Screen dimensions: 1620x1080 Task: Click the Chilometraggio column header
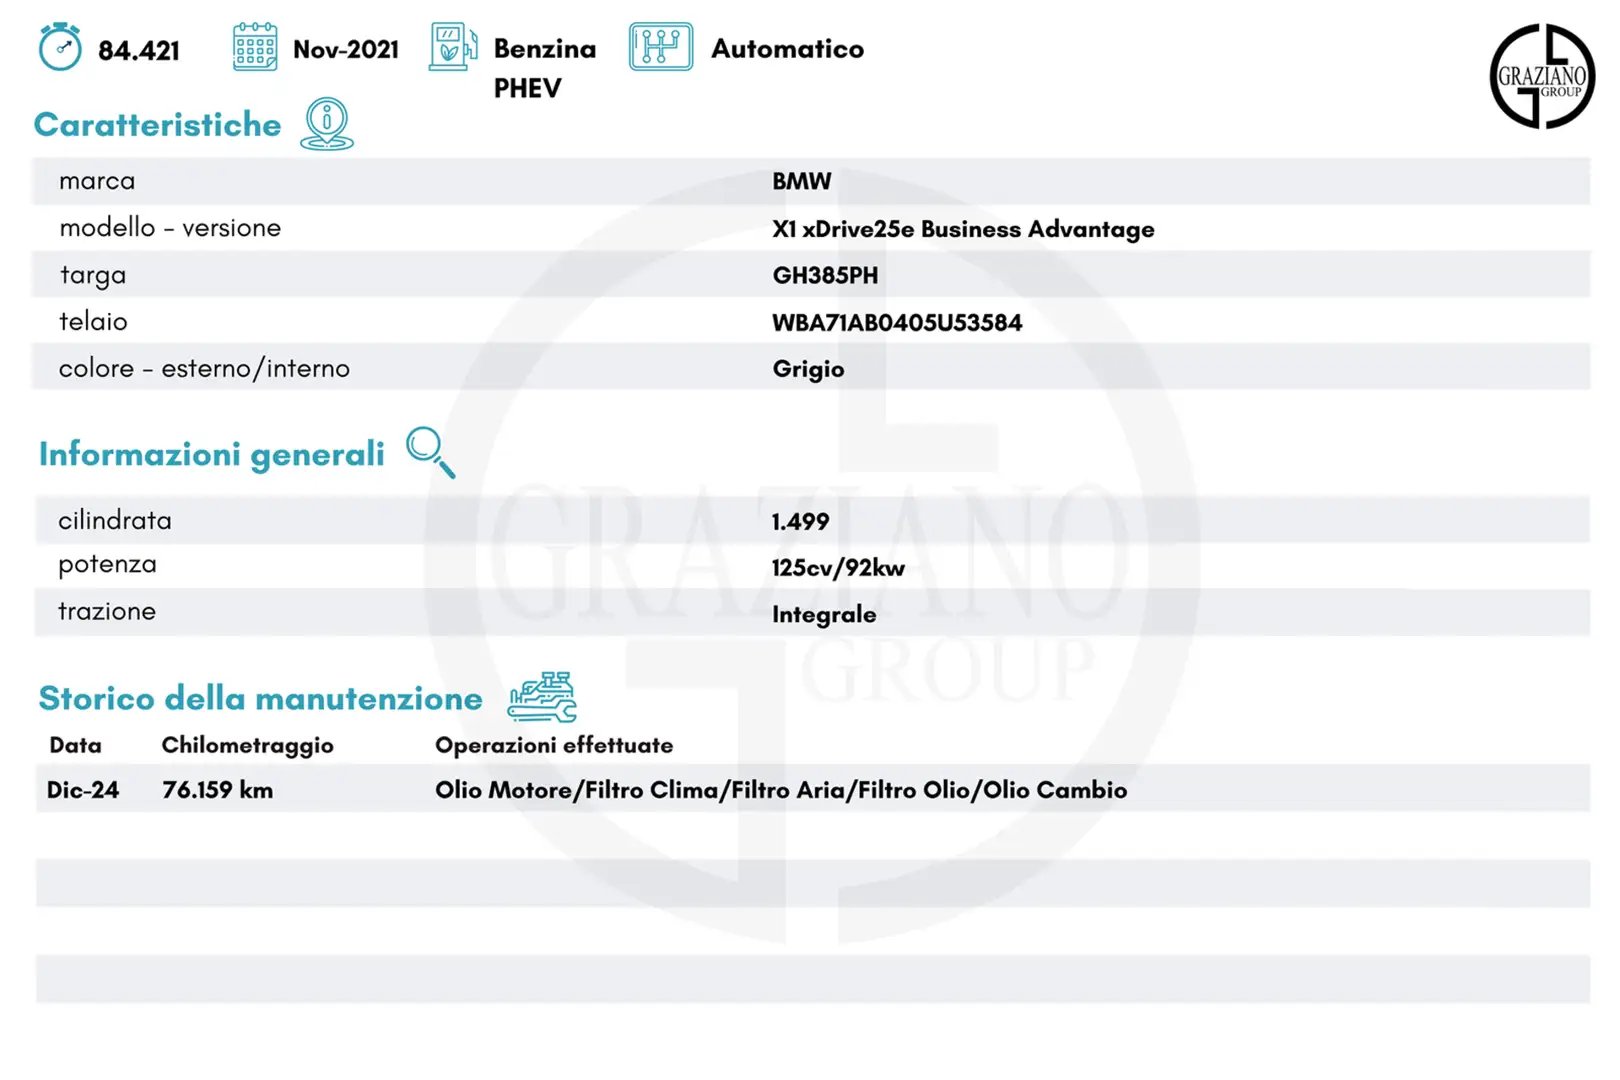(x=247, y=745)
